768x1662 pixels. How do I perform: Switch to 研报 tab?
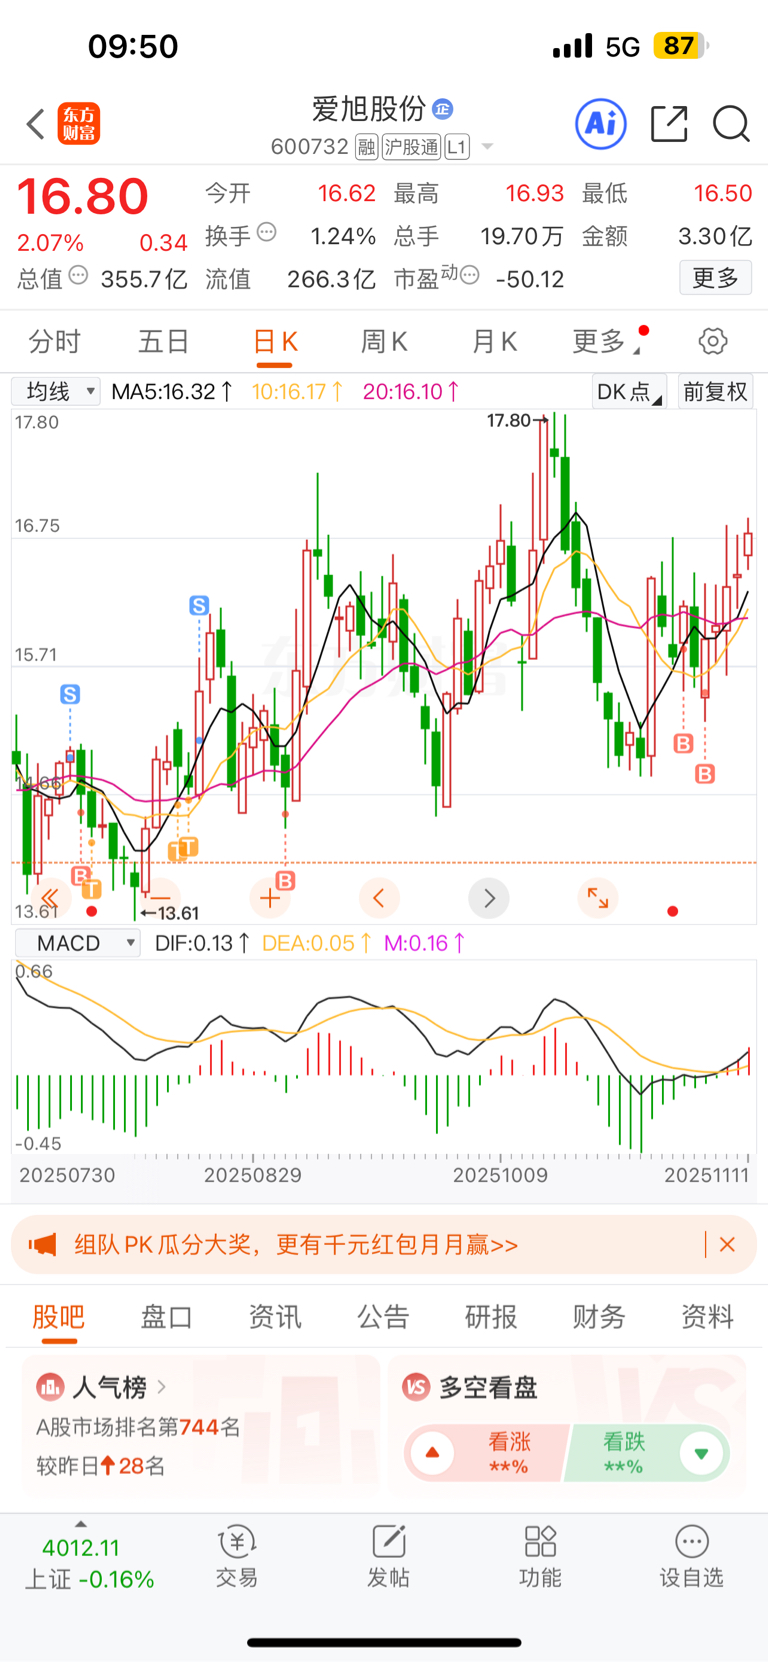(x=491, y=1317)
